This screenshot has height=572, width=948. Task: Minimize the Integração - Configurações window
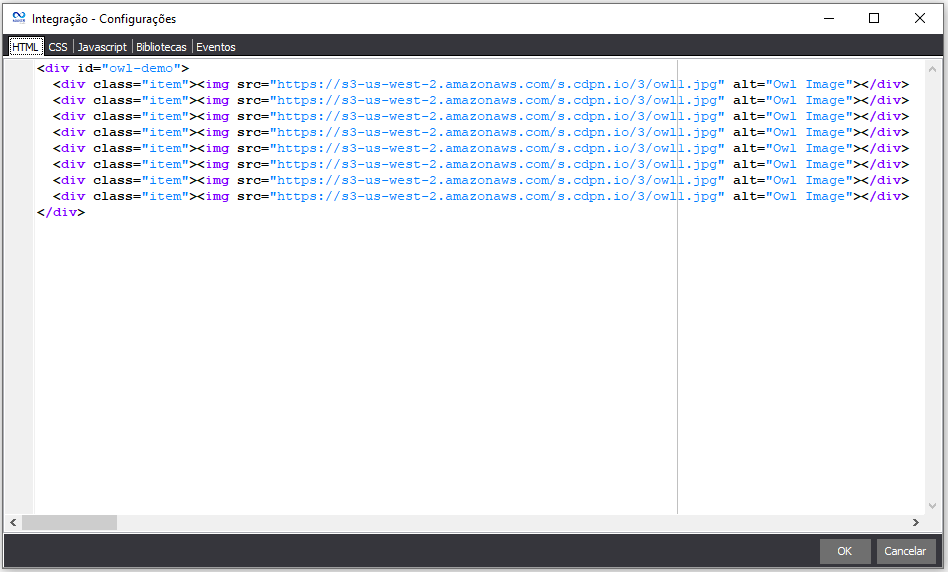point(828,18)
